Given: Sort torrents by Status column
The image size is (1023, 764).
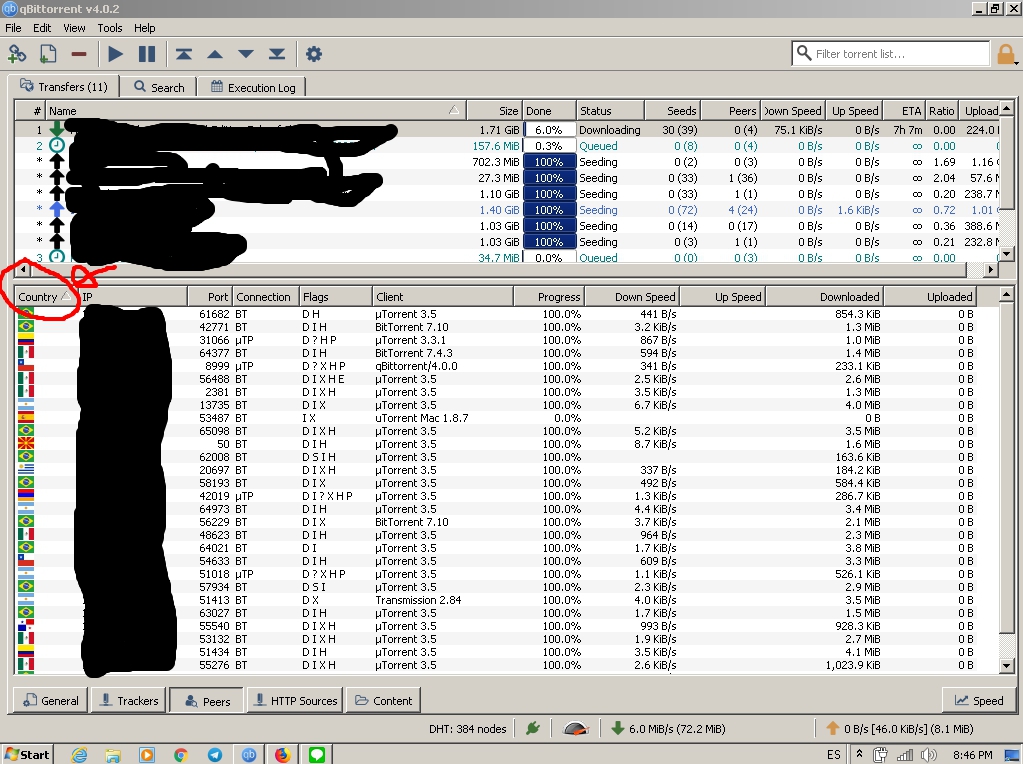Looking at the screenshot, I should tap(610, 110).
